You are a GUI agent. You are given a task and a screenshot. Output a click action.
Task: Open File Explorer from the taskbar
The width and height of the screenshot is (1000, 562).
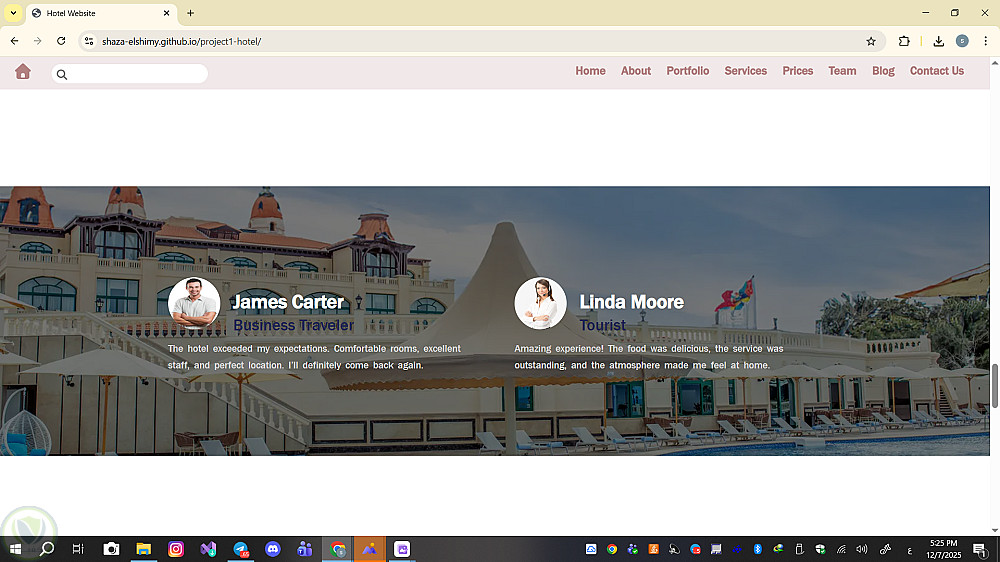point(143,549)
